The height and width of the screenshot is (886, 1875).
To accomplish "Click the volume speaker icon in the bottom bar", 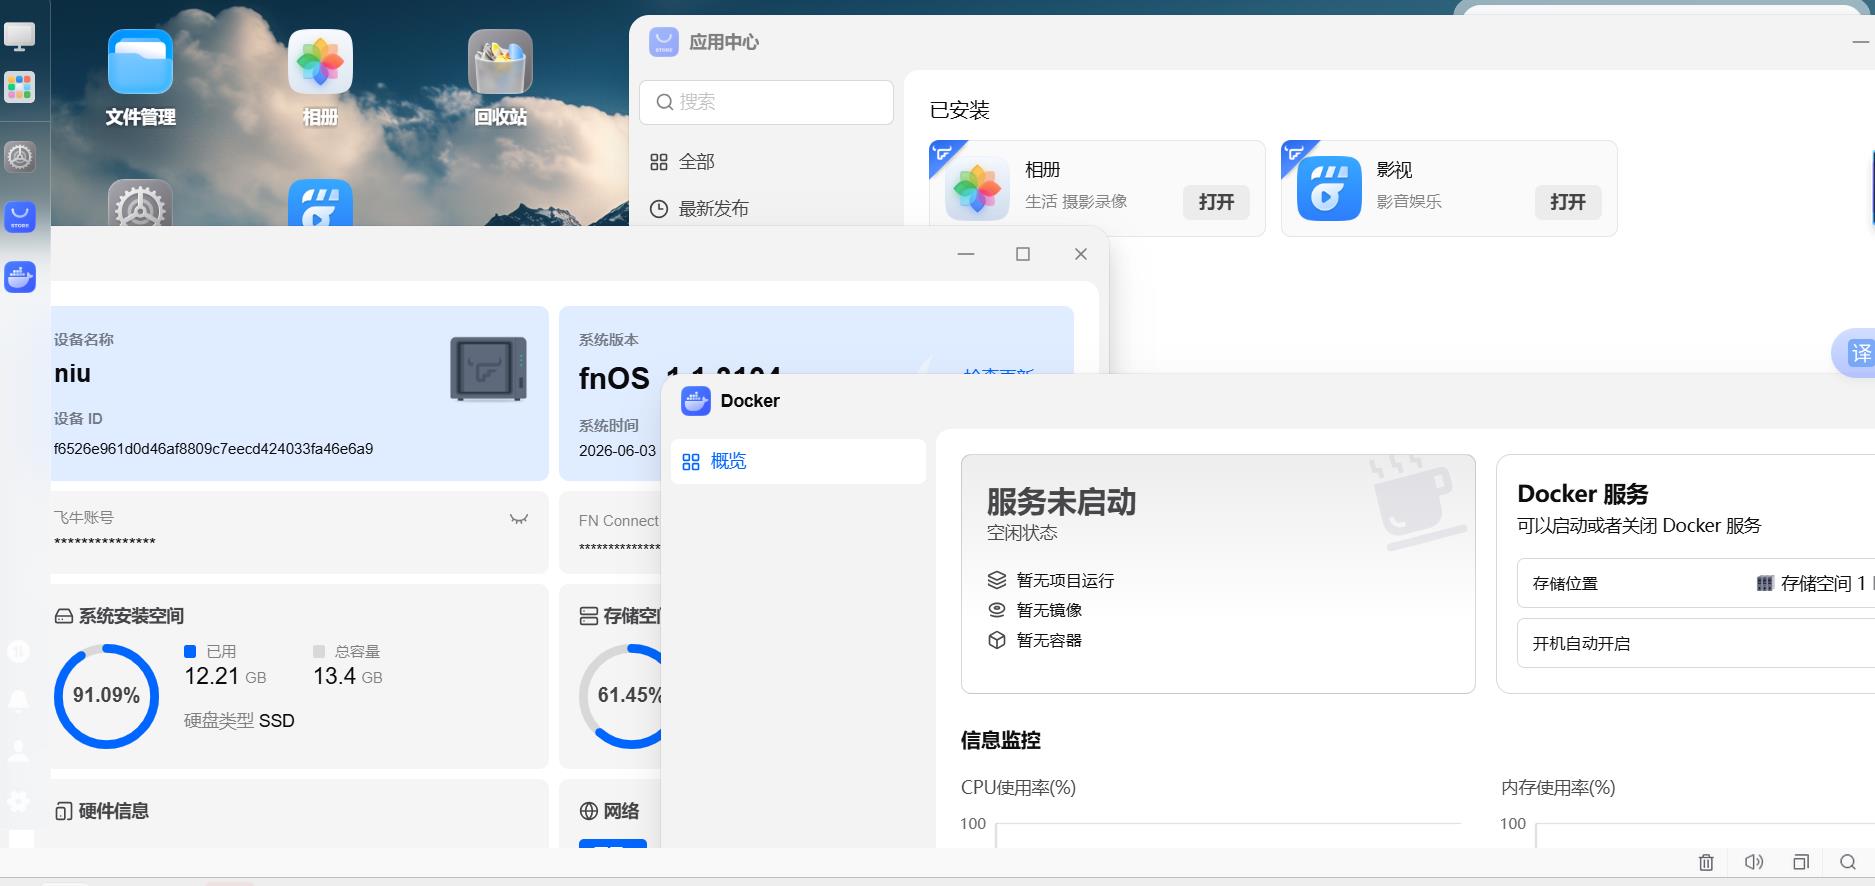I will point(1754,862).
